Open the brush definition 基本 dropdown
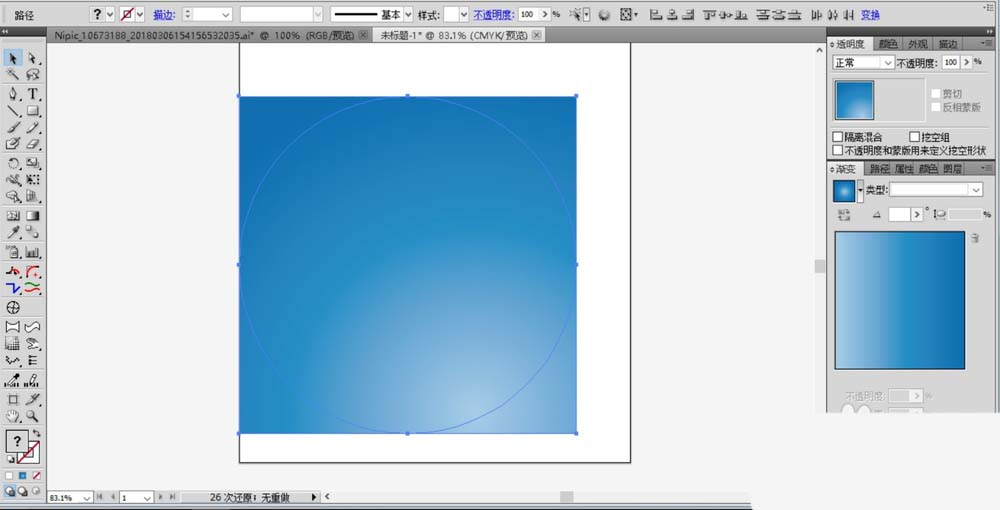This screenshot has height=510, width=1000. click(408, 14)
